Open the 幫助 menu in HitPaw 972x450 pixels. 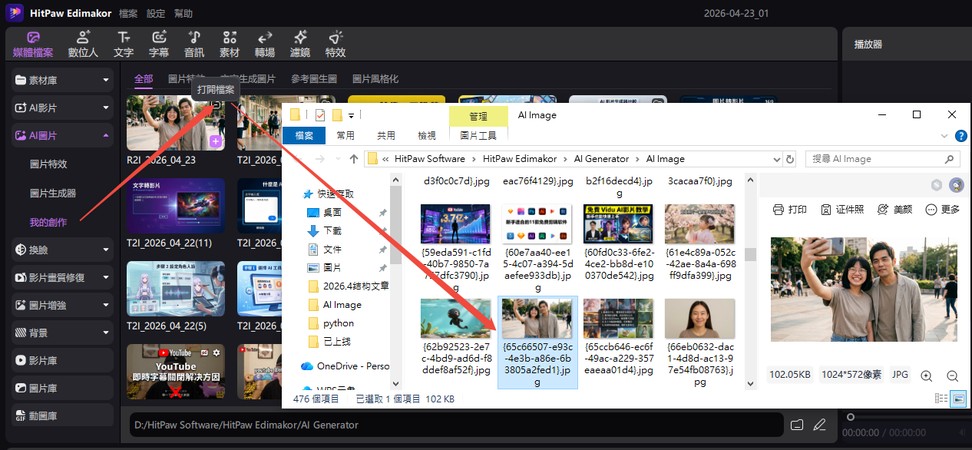[183, 13]
